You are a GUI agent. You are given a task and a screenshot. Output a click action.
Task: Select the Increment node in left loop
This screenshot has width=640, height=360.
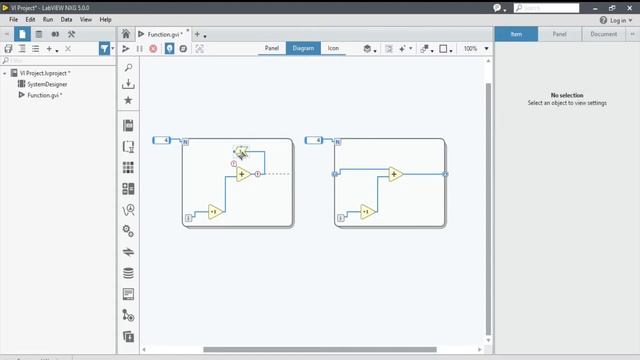215,212
